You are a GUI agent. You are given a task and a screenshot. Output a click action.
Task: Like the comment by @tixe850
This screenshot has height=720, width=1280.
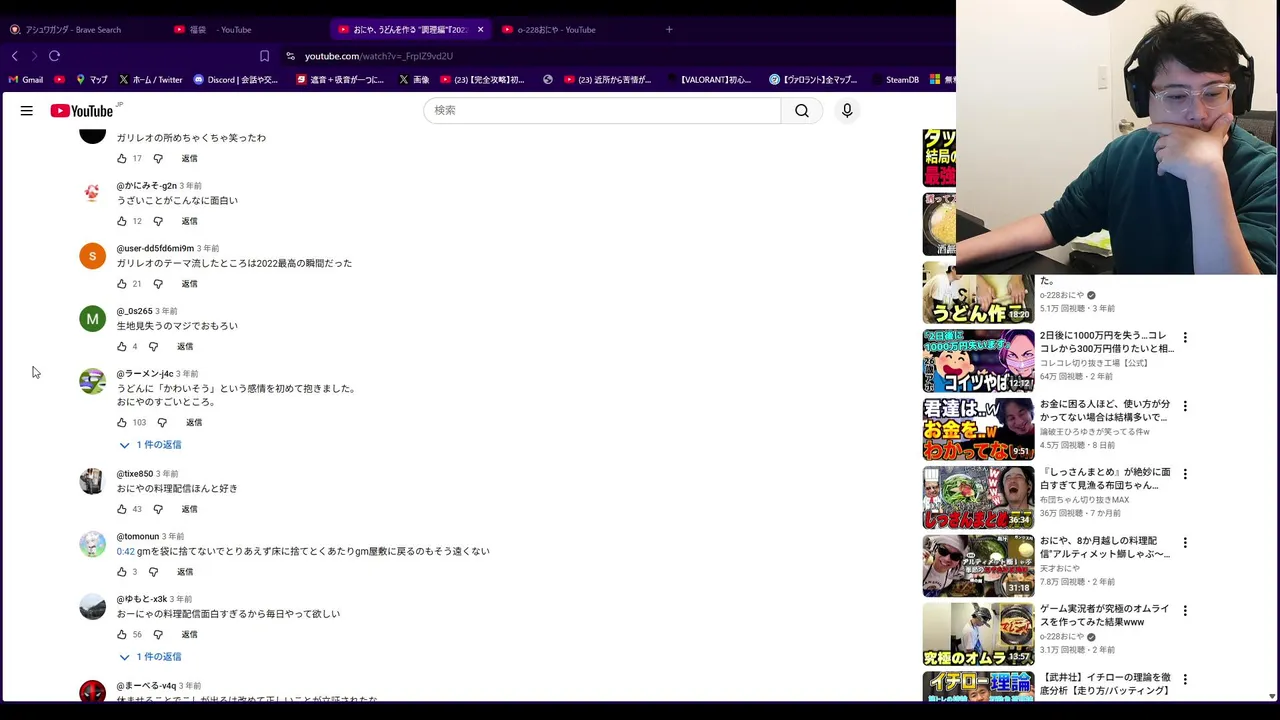tap(122, 509)
